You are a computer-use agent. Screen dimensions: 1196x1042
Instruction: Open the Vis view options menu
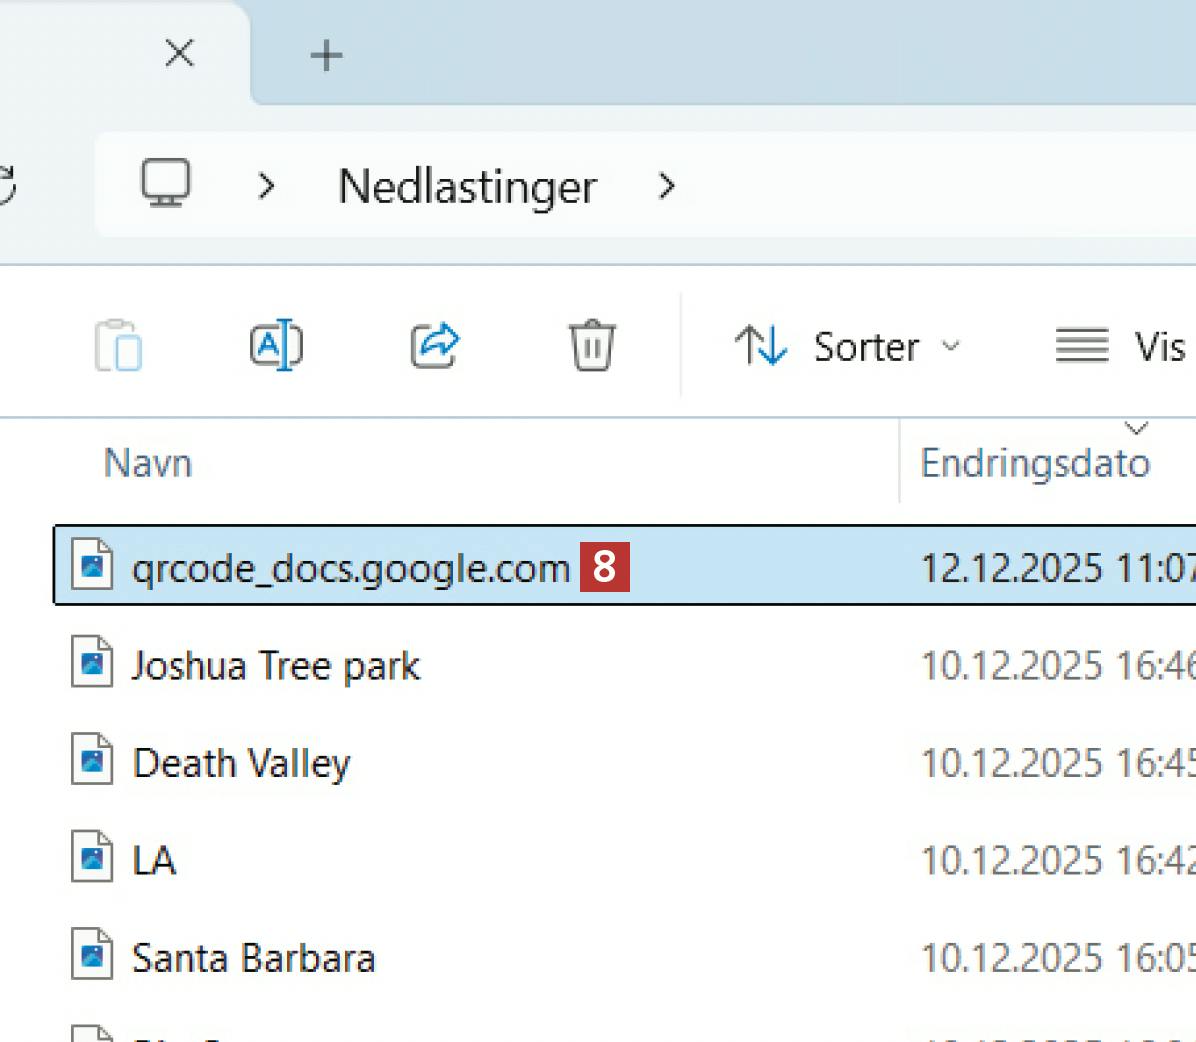tap(1122, 347)
